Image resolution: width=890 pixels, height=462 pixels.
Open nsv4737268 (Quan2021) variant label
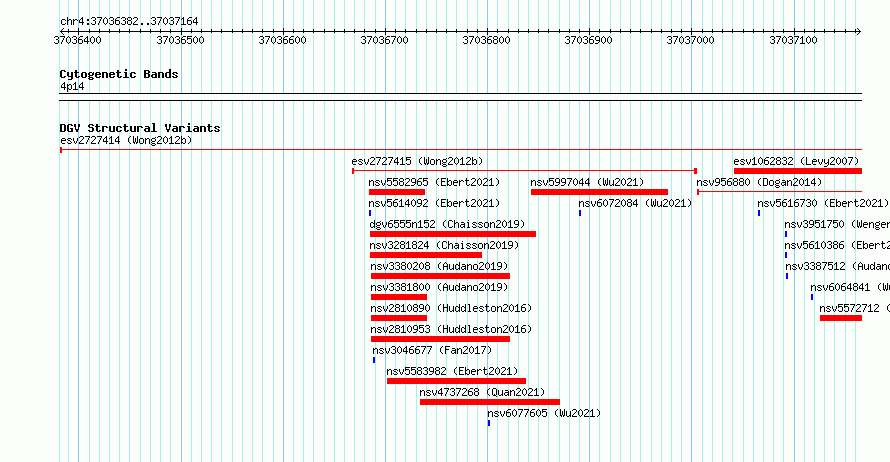tap(482, 392)
